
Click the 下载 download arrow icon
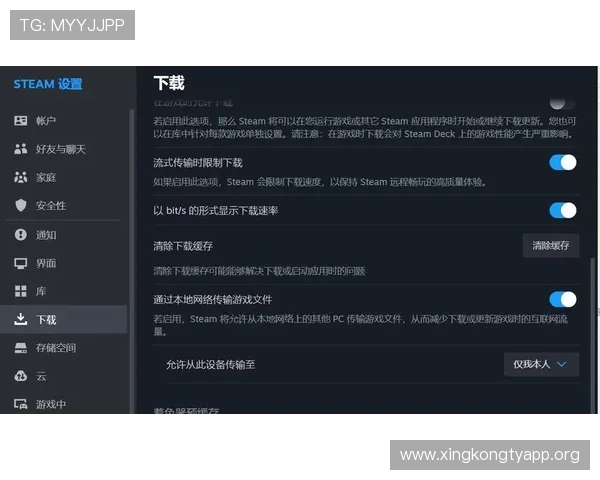tap(21, 319)
